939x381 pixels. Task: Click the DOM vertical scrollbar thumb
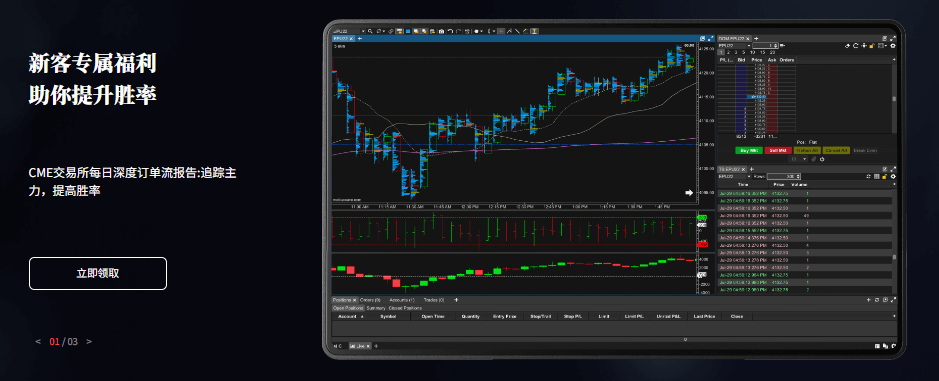click(895, 99)
